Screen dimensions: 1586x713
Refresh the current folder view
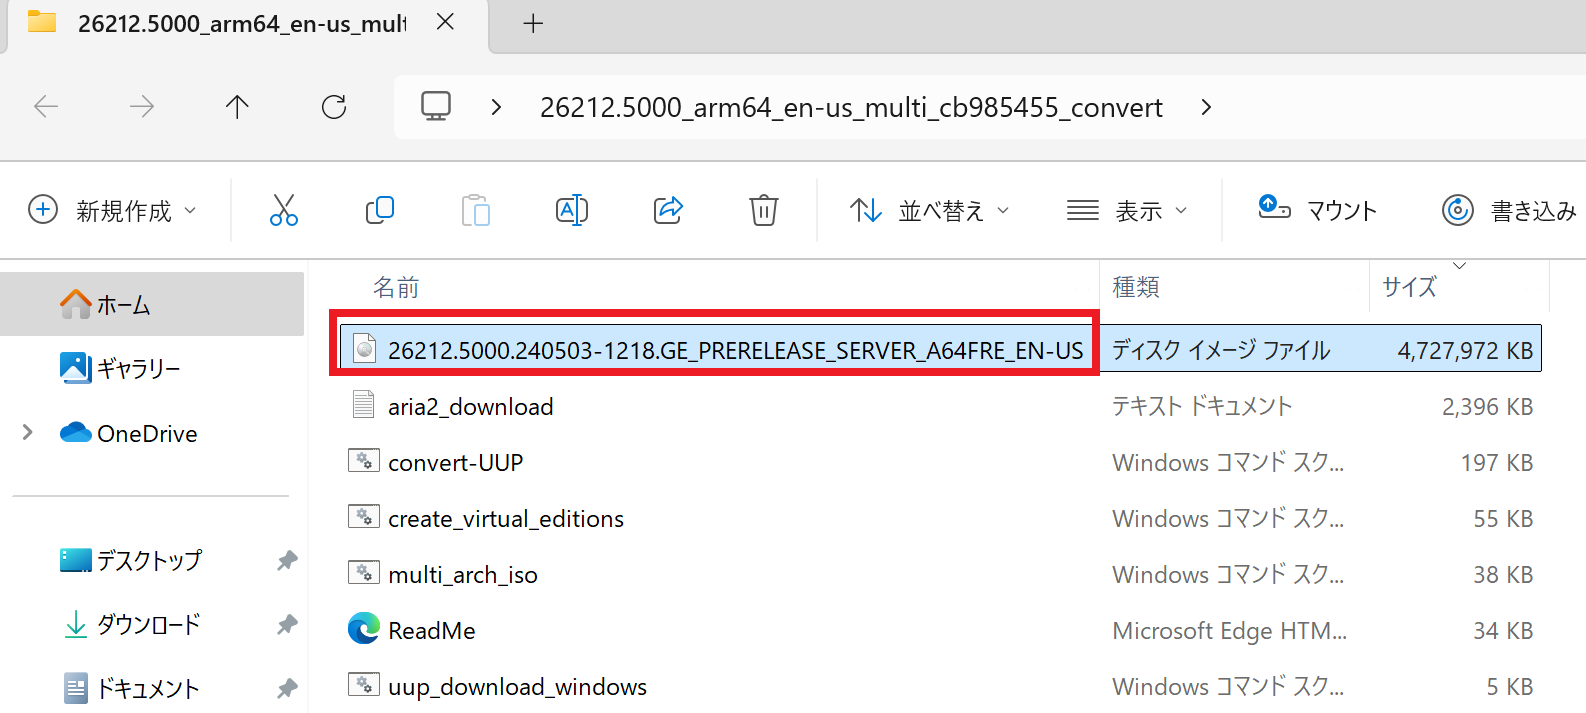(x=334, y=106)
